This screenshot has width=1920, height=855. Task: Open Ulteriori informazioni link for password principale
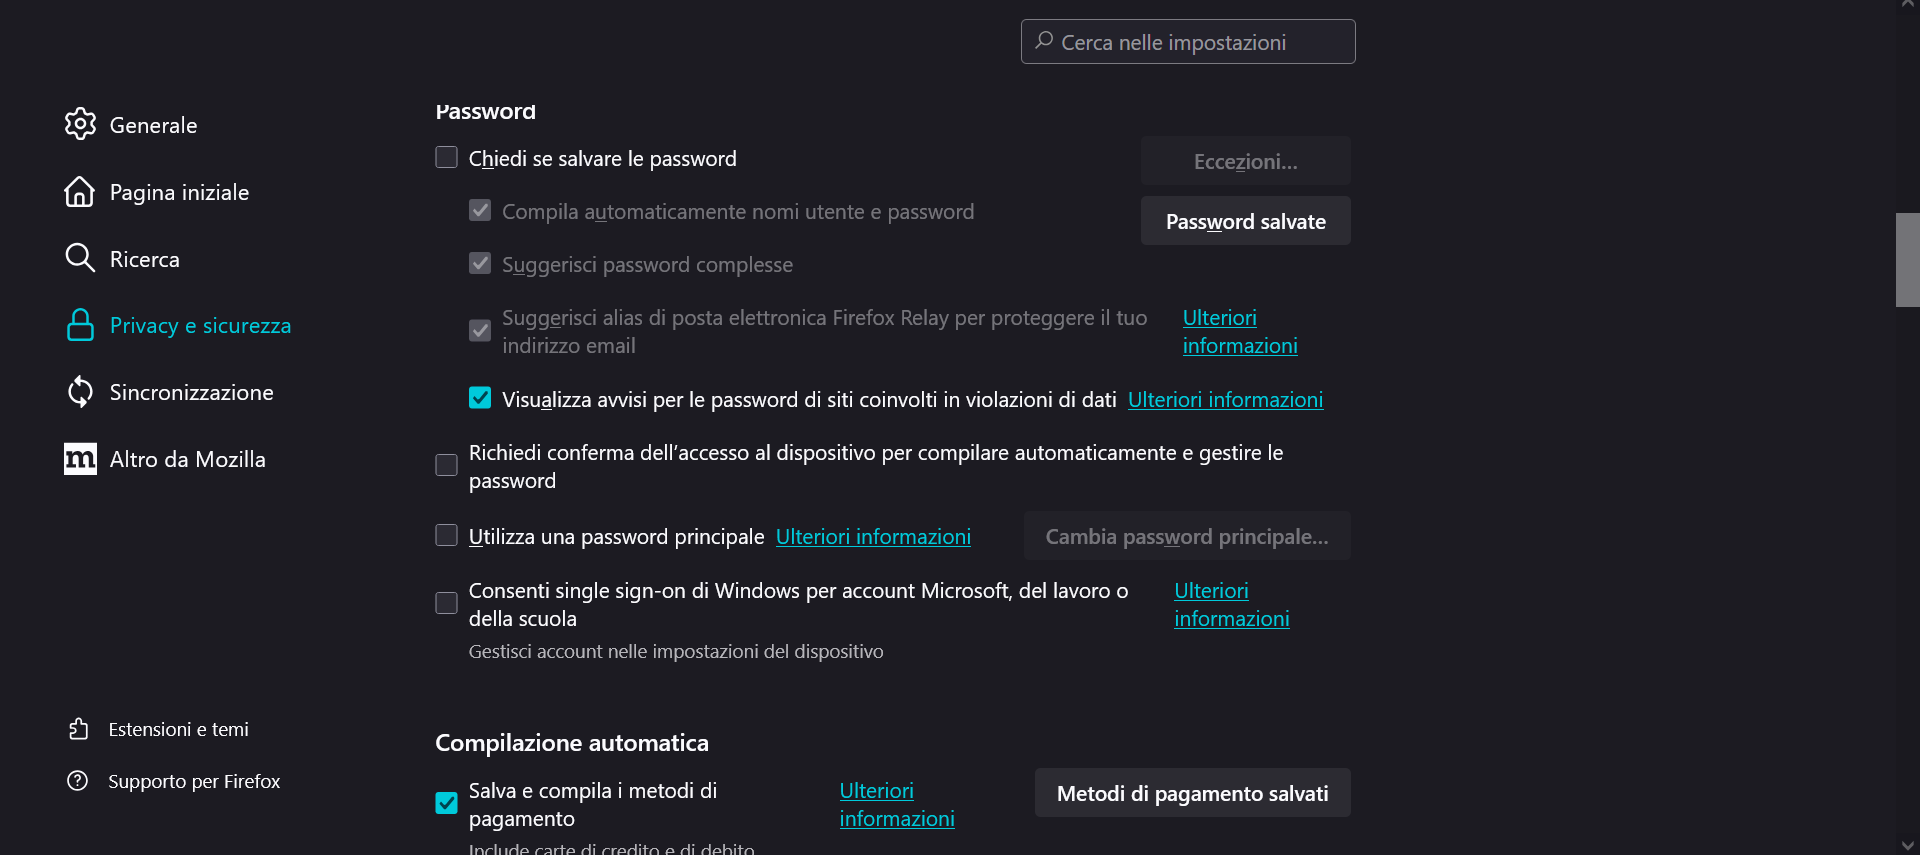pos(873,537)
